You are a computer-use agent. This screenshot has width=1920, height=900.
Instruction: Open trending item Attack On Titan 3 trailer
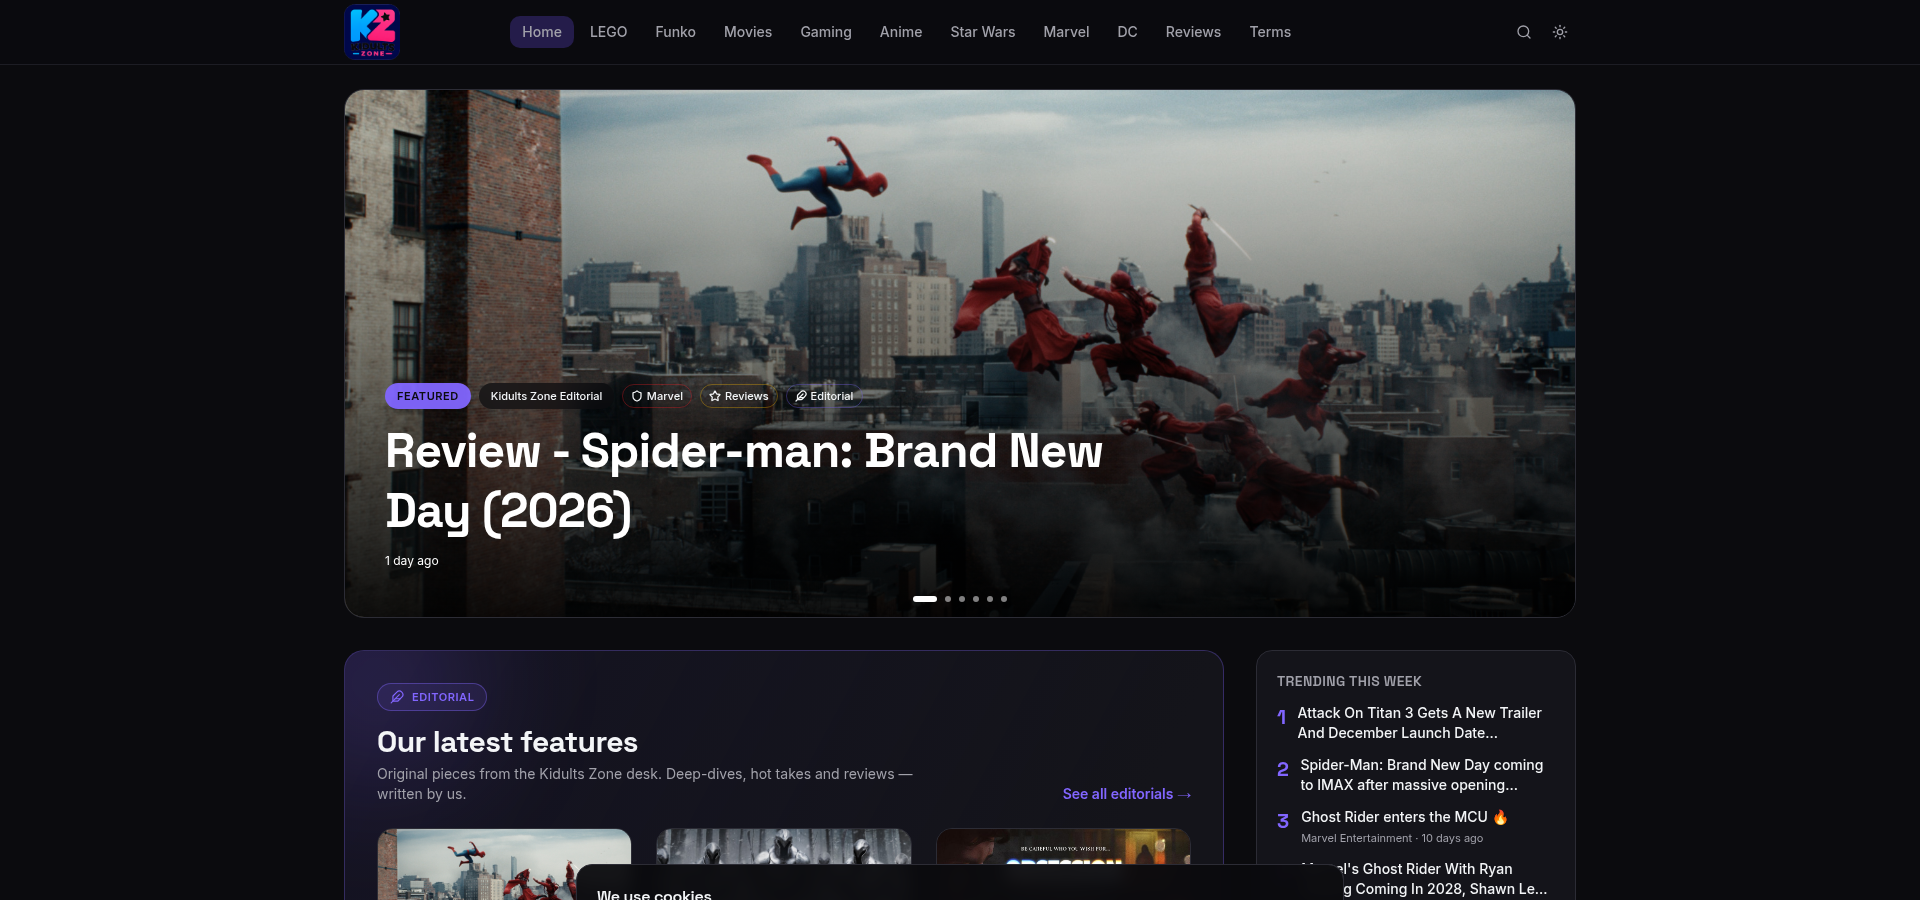tap(1420, 723)
